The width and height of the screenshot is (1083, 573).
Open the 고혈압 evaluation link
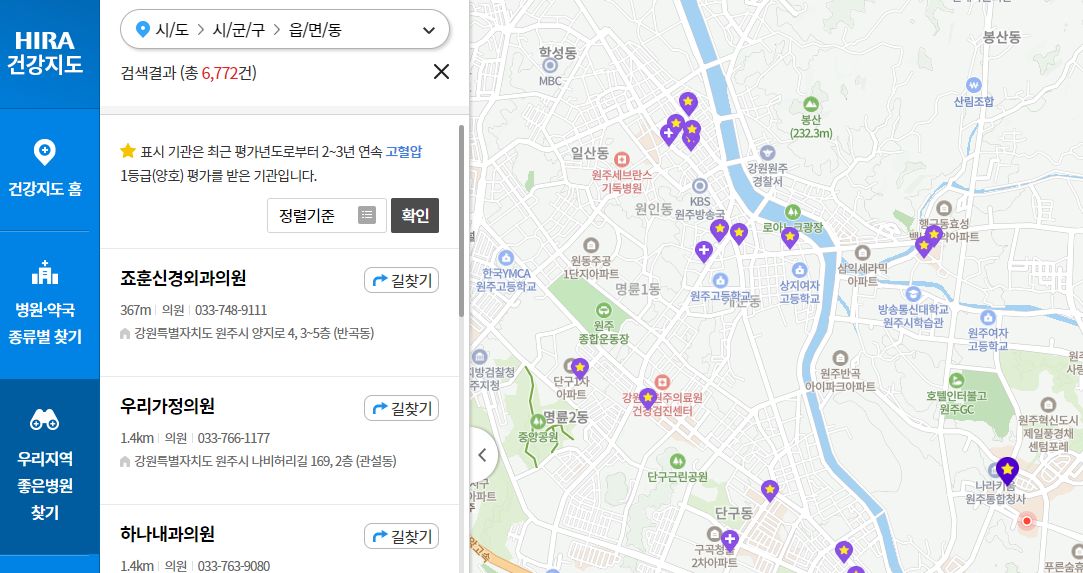404,151
